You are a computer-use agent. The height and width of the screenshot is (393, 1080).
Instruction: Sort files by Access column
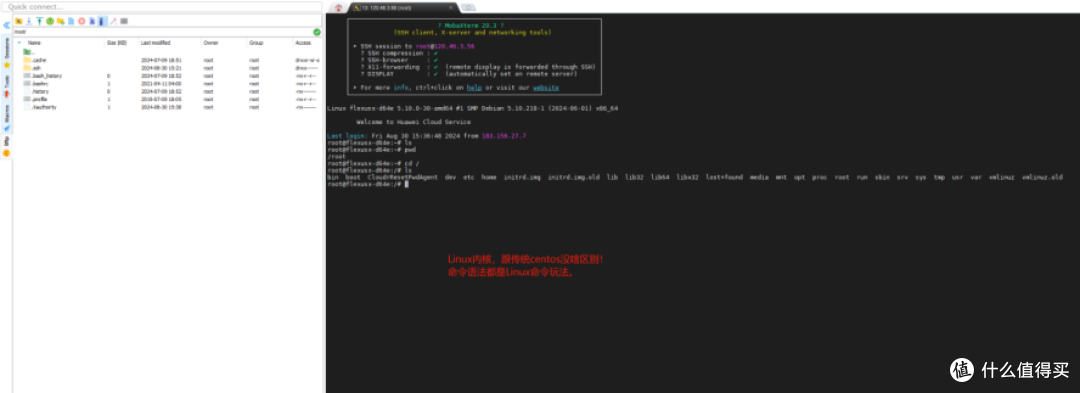click(x=303, y=43)
